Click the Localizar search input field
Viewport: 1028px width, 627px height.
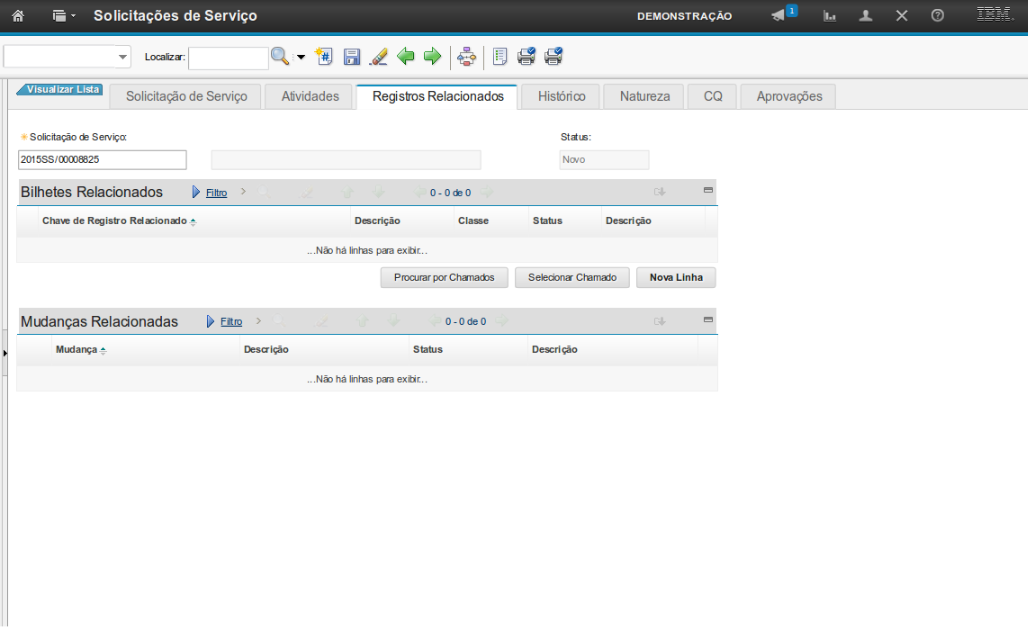point(228,58)
